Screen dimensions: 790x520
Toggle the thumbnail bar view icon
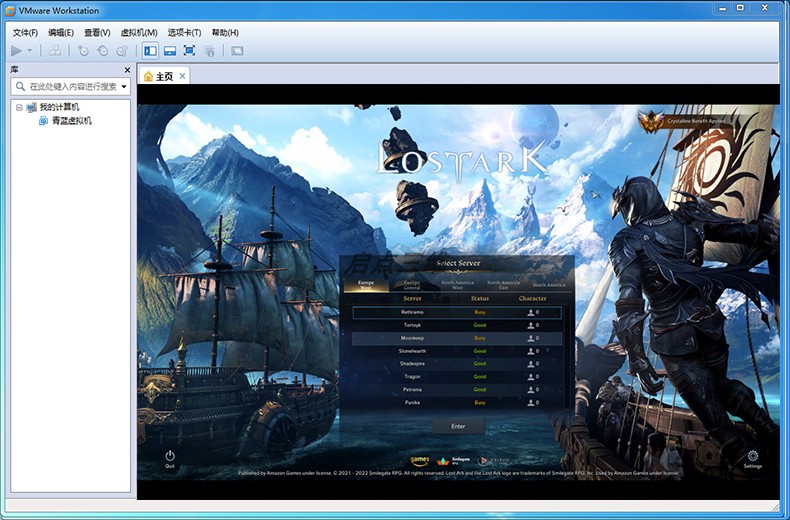tap(170, 50)
